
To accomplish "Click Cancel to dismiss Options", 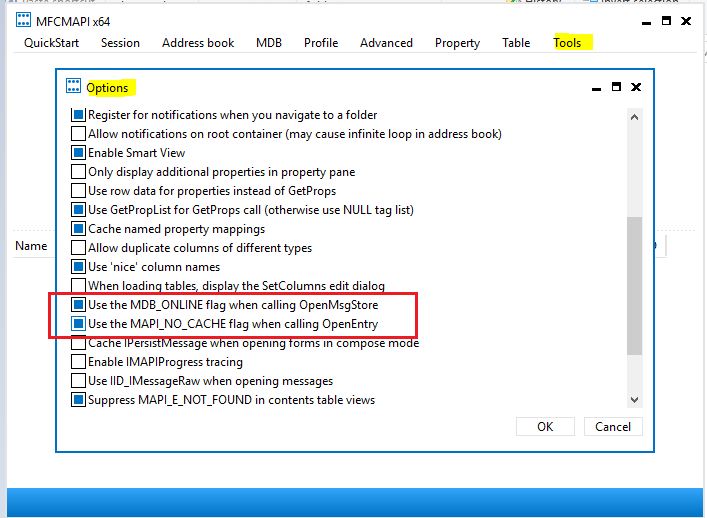I will (x=613, y=426).
